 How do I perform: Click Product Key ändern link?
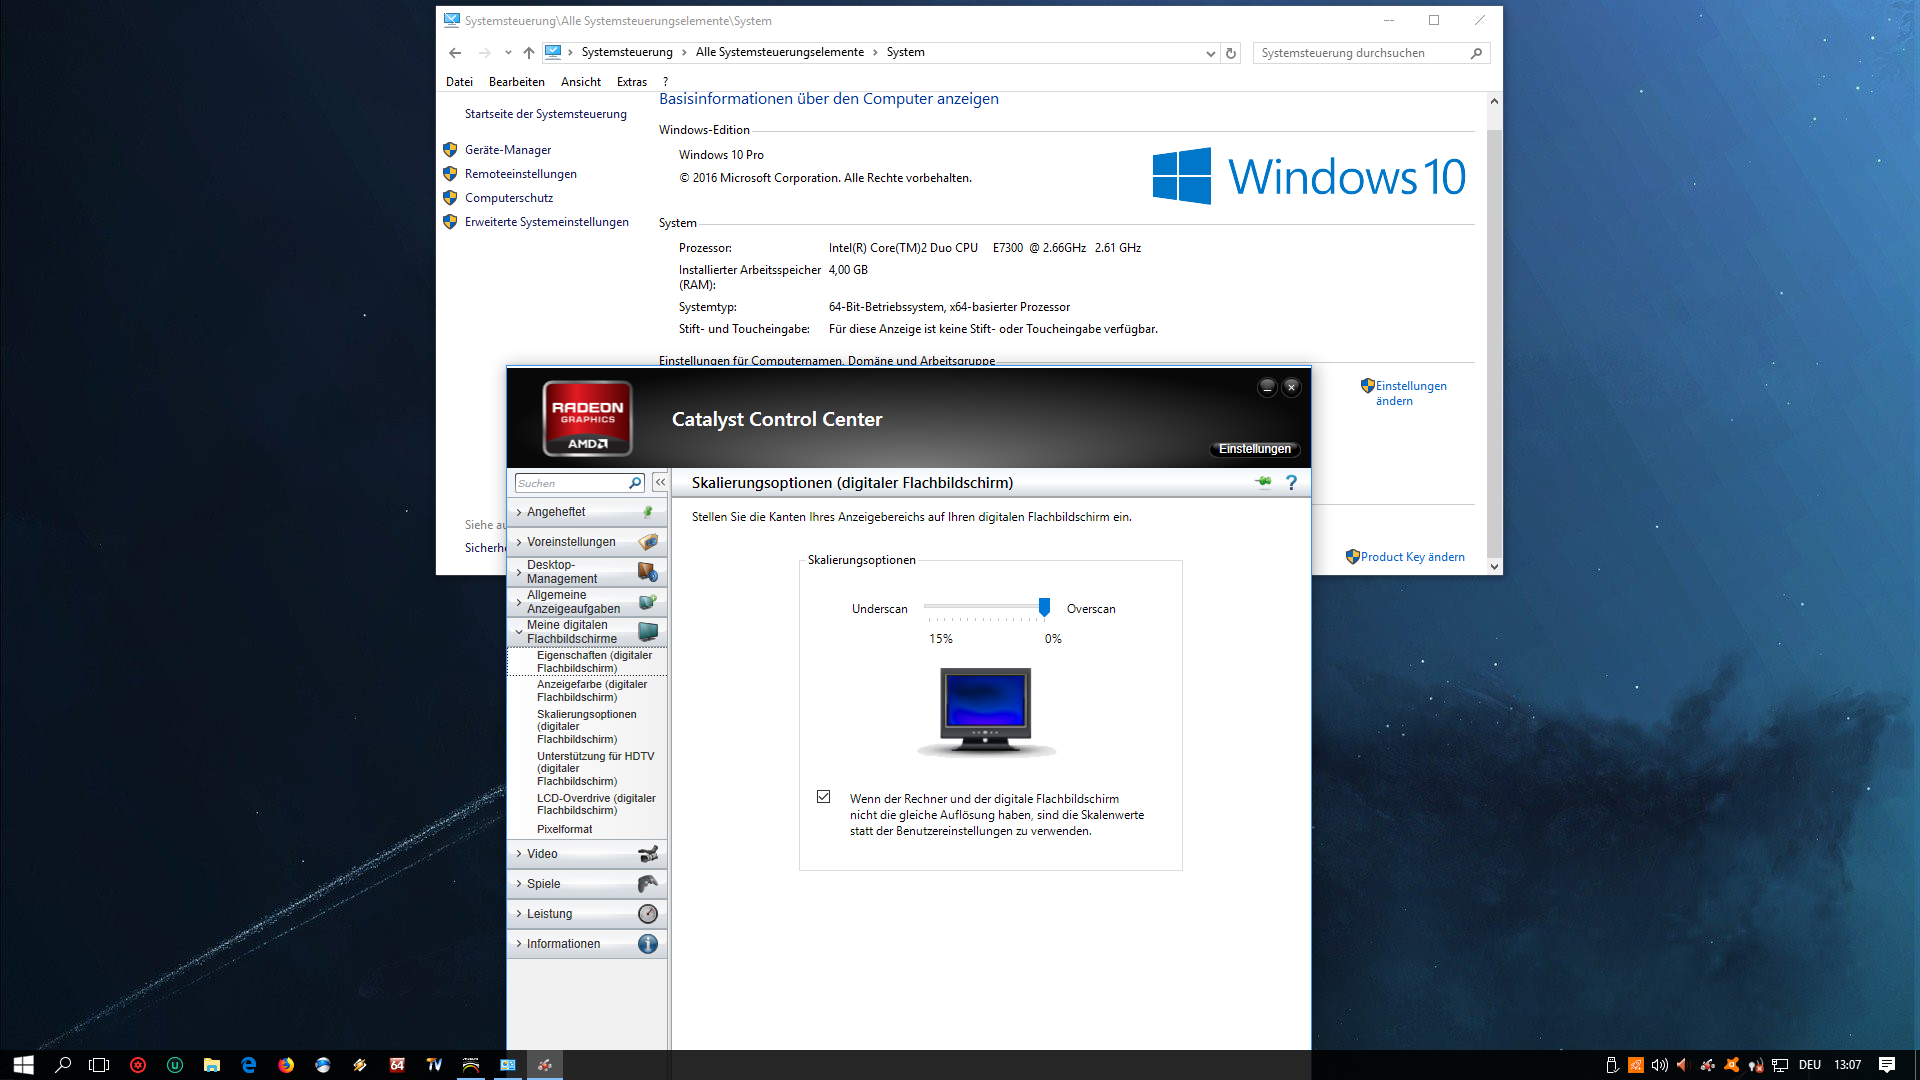1413,557
